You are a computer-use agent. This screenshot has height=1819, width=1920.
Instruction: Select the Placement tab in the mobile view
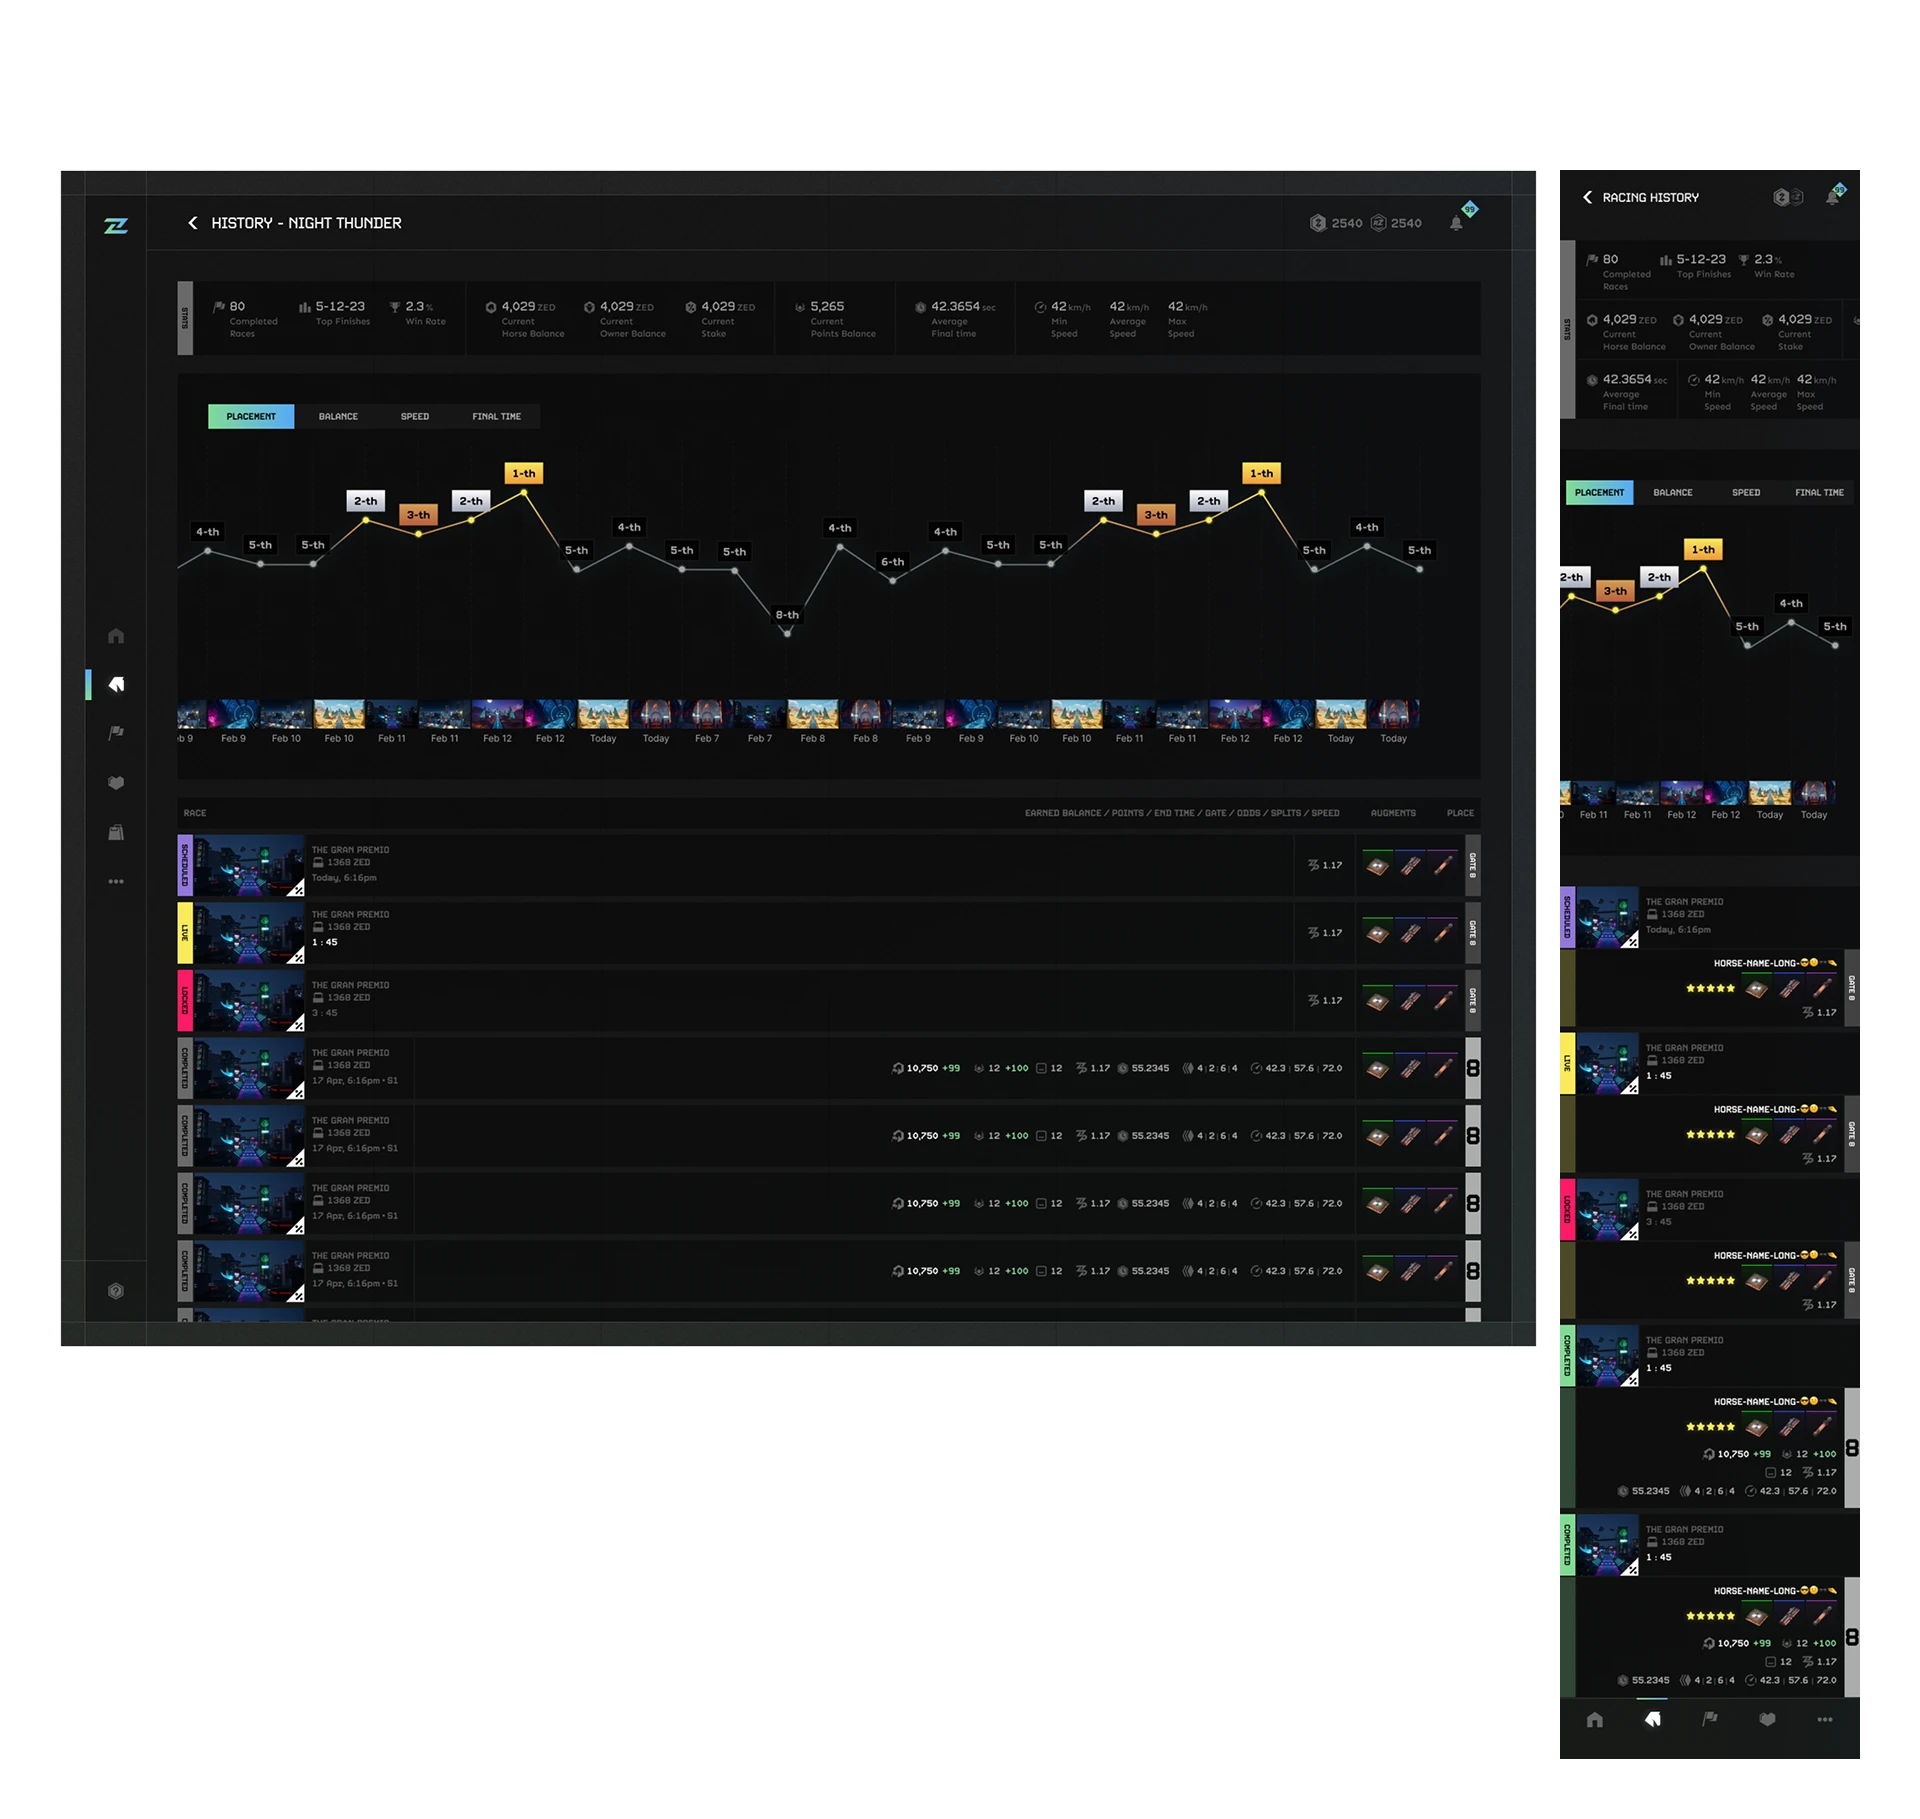click(x=1599, y=492)
